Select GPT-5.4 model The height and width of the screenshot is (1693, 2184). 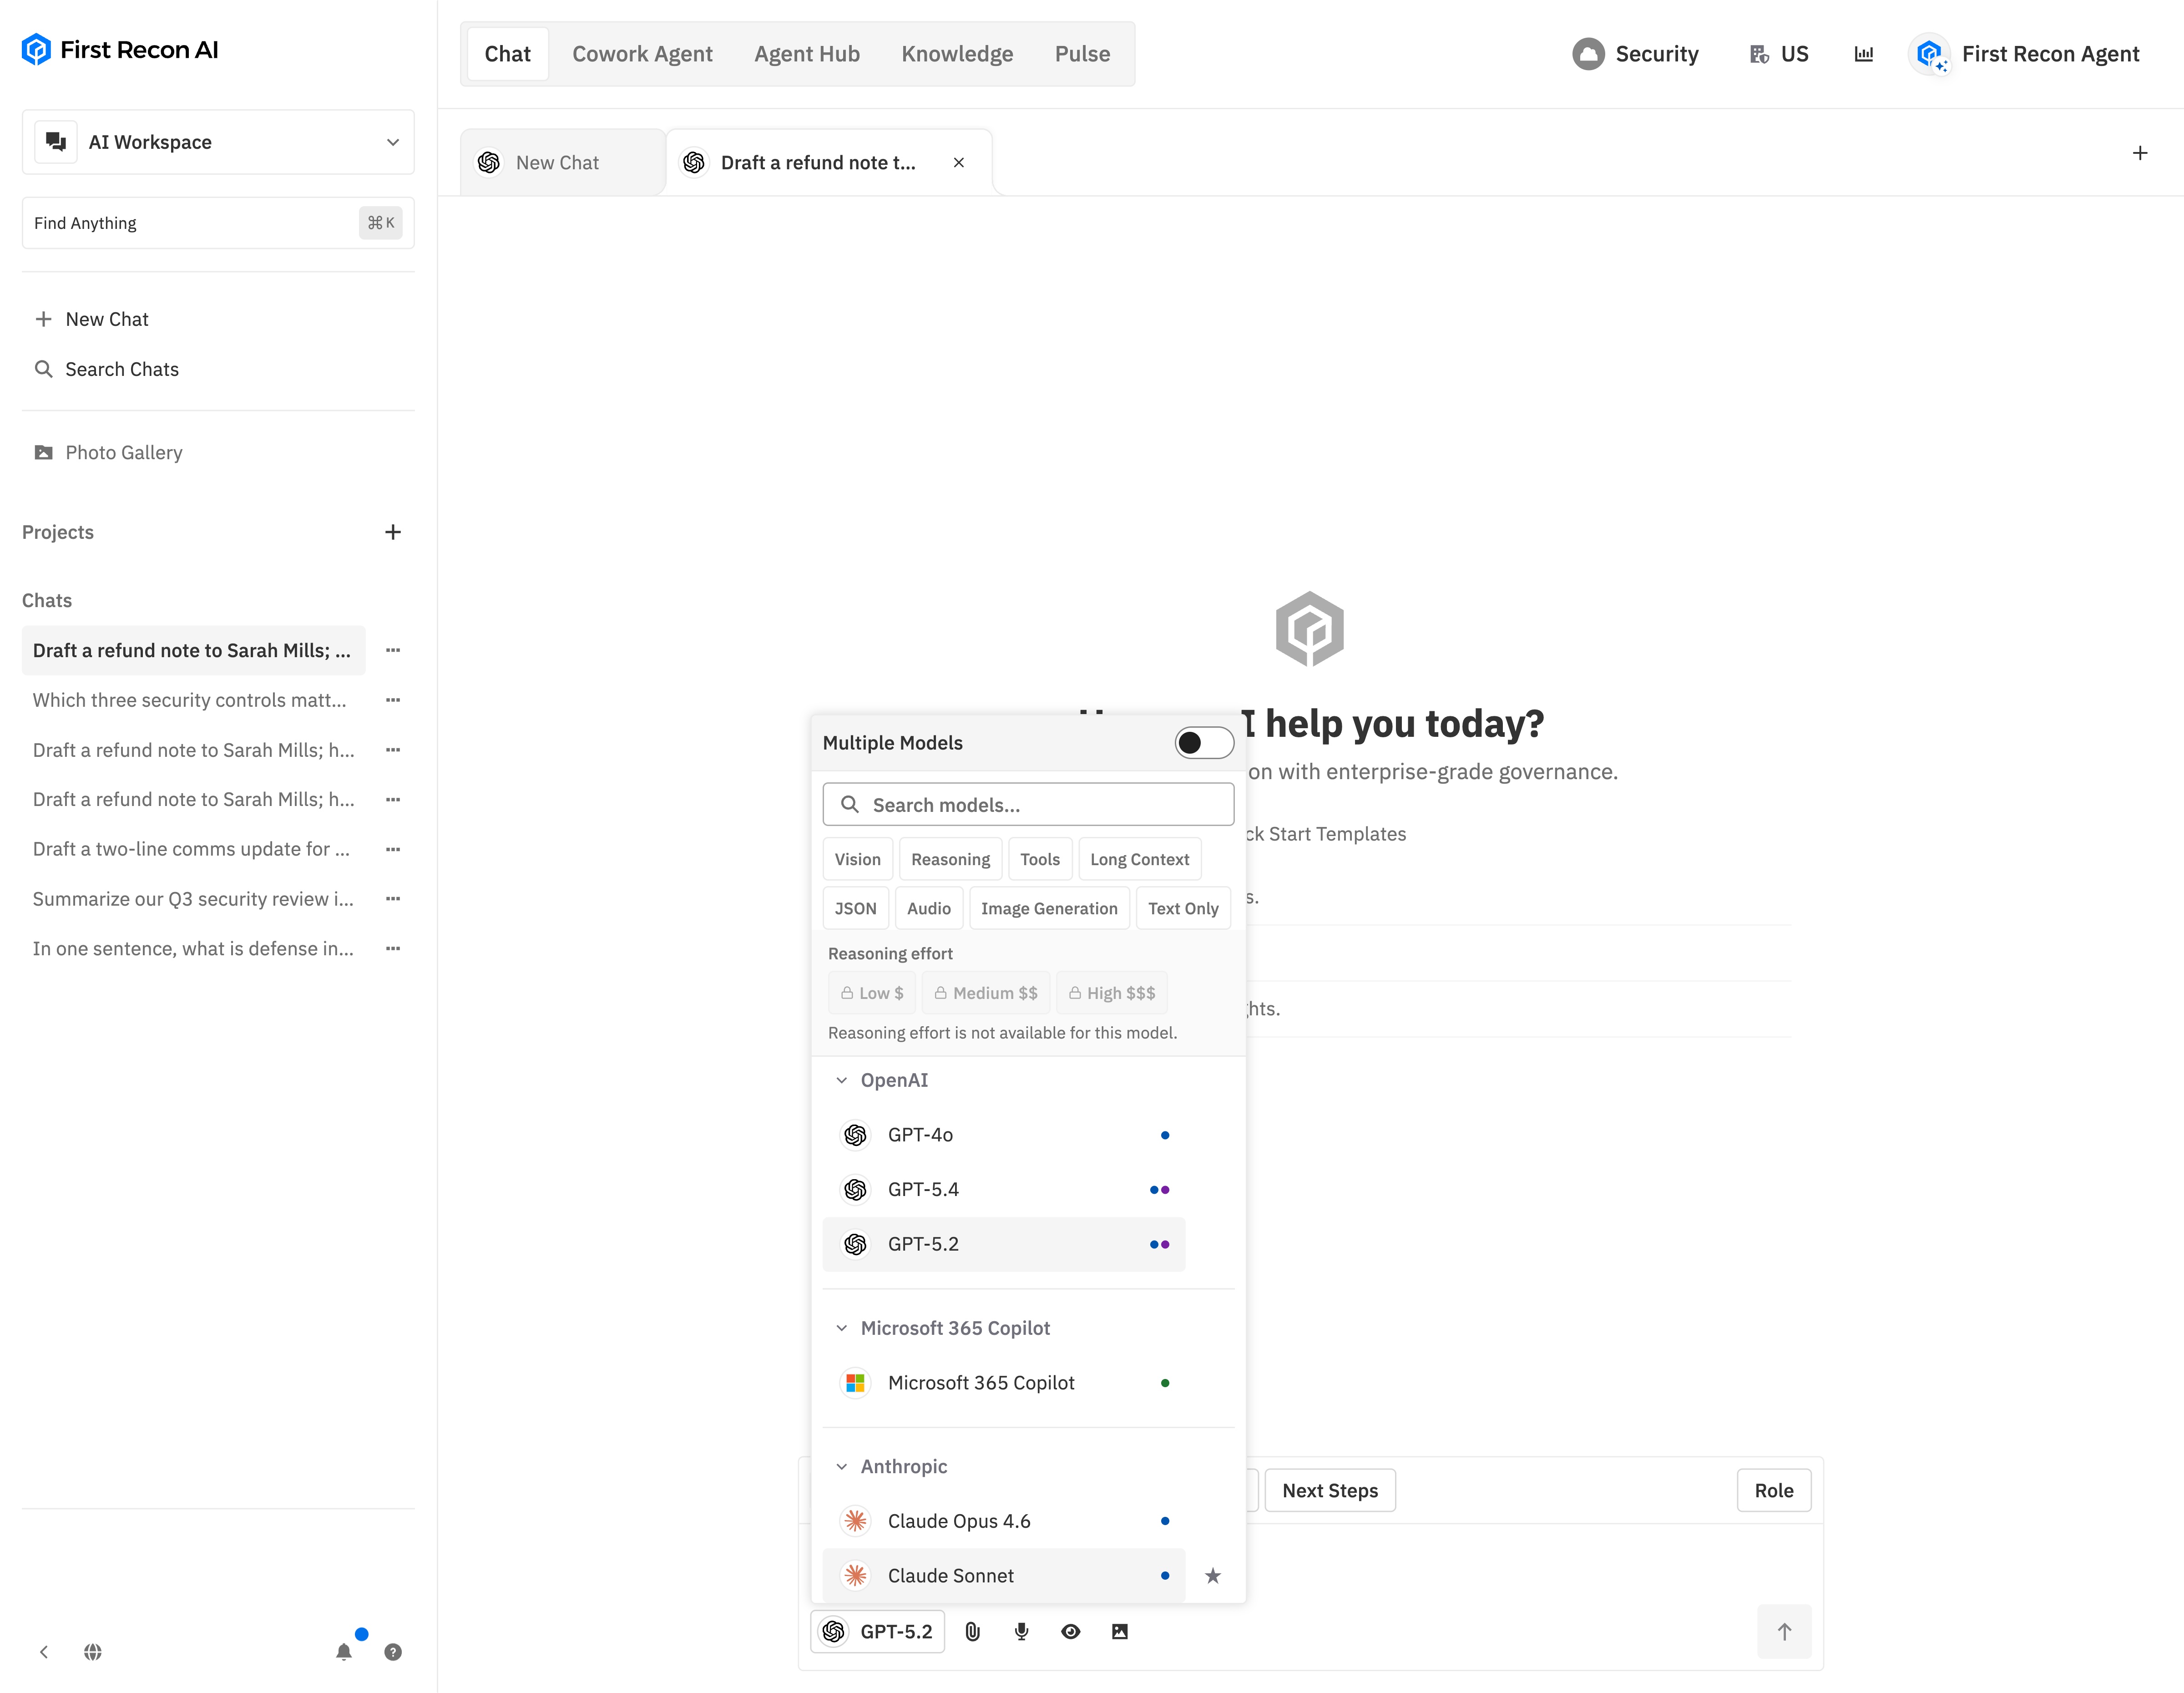[1004, 1190]
